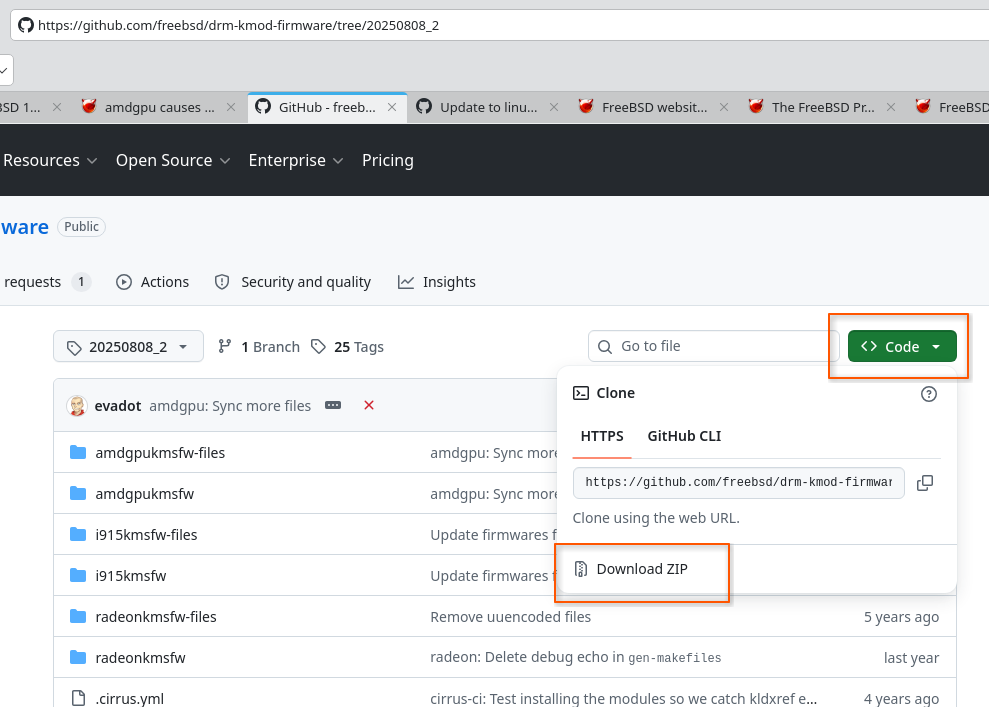Click the Download ZIP file icon
This screenshot has height=707, width=989.
point(581,569)
